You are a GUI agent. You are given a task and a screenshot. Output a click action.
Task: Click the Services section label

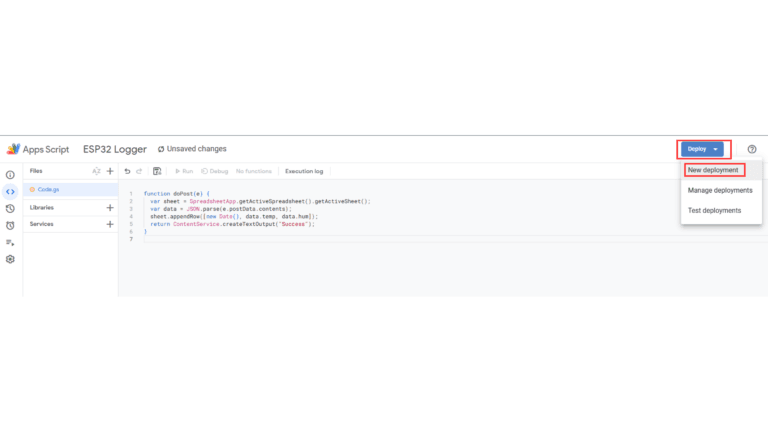tap(41, 224)
